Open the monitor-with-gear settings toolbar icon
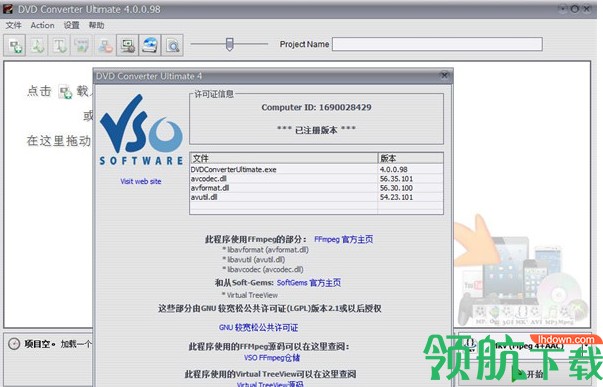 (x=127, y=45)
